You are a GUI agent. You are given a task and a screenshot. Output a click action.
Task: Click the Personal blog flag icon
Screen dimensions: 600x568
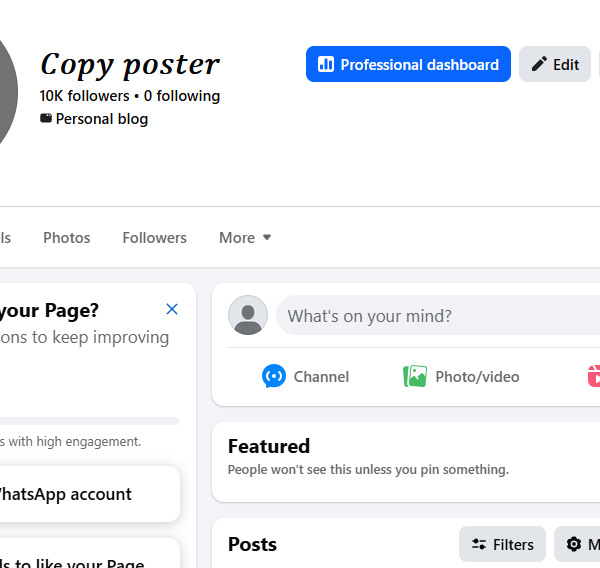[46, 118]
